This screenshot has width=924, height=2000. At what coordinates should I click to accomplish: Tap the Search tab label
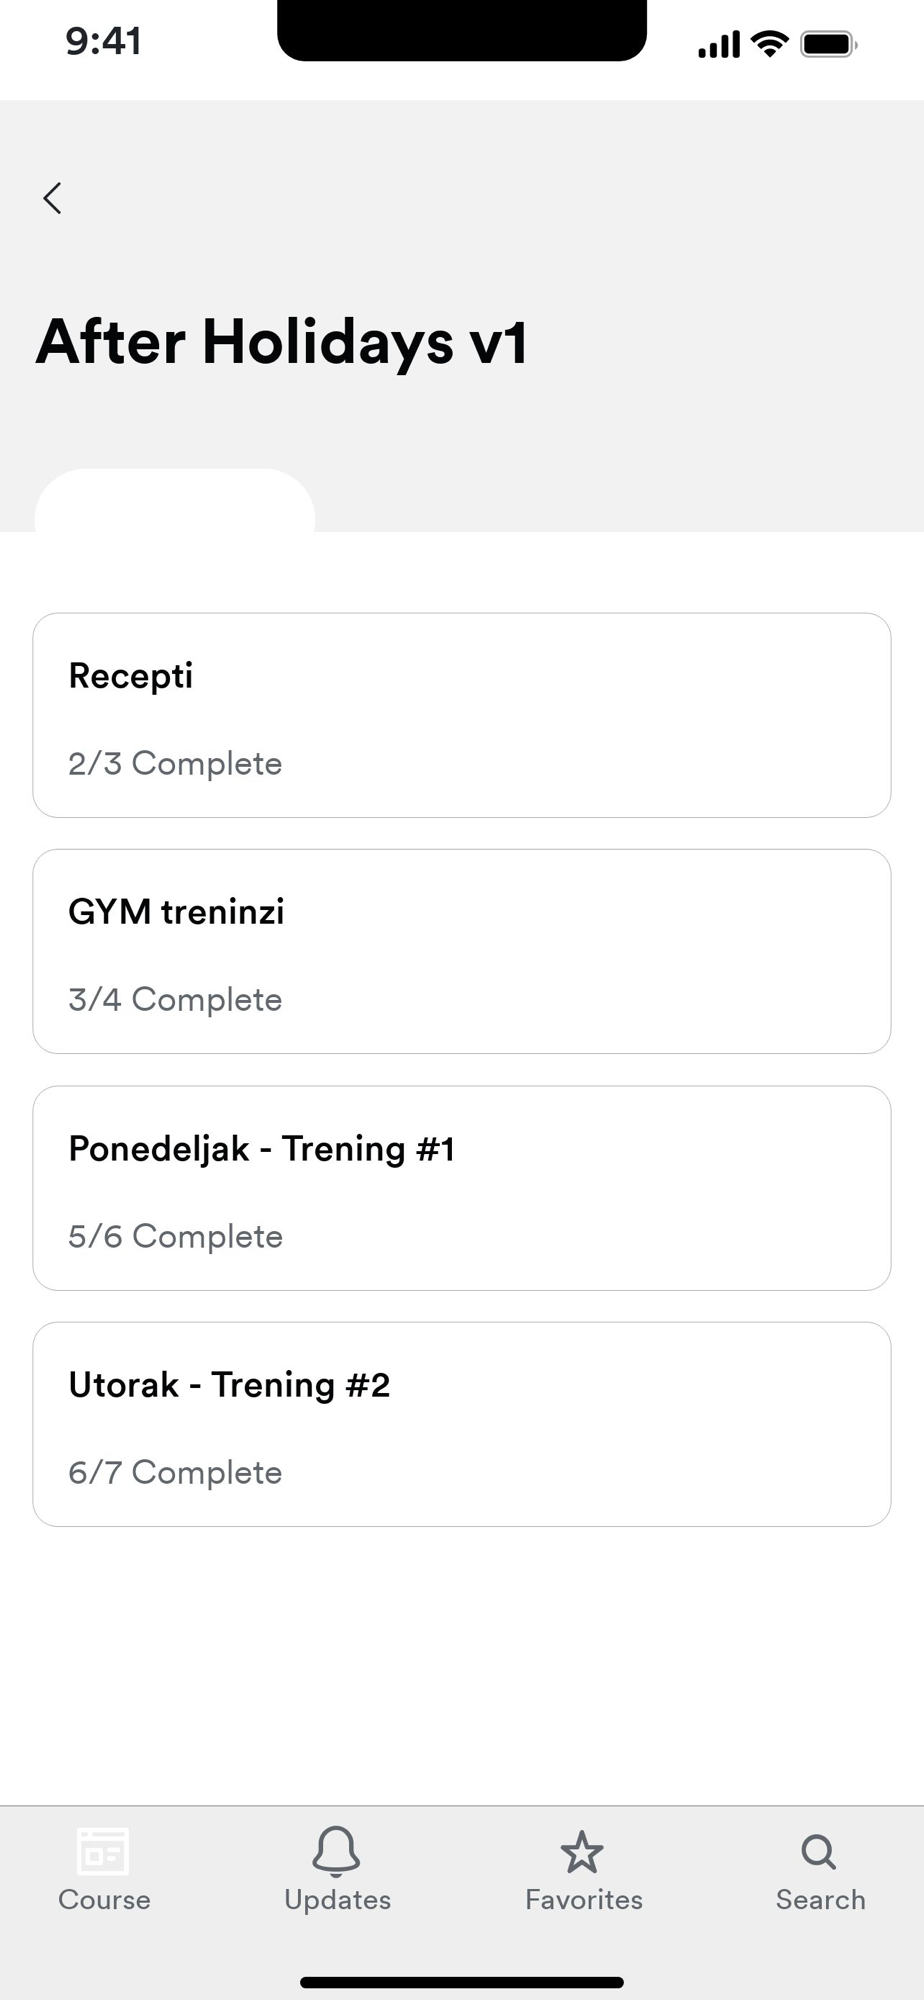click(820, 1900)
